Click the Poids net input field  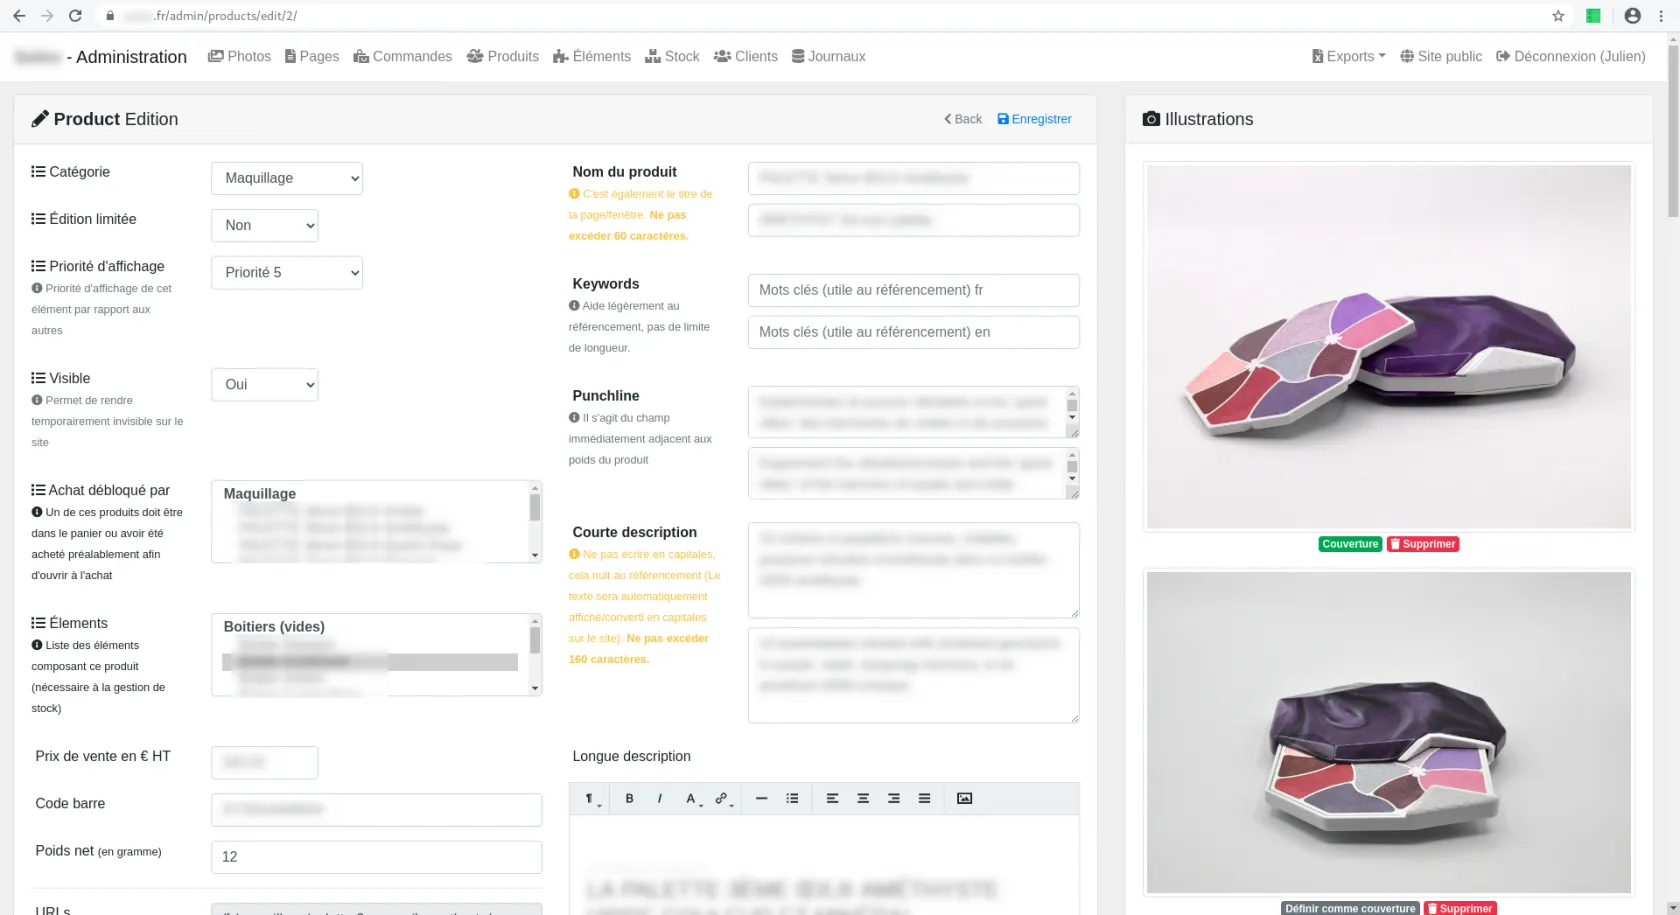point(376,857)
